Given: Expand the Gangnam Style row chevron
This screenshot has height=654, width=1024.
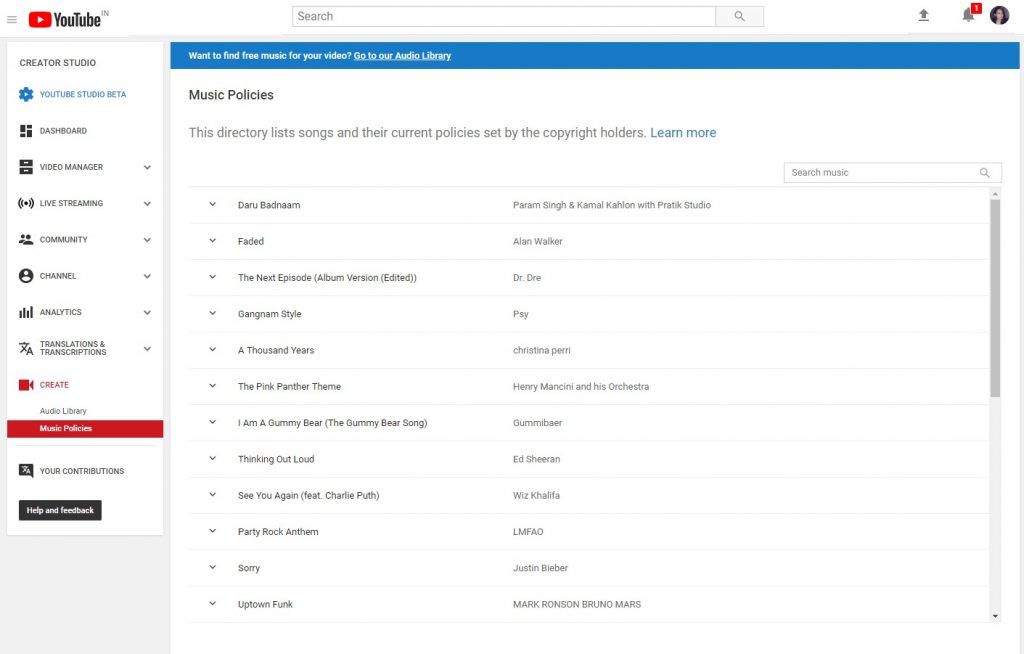Looking at the screenshot, I should 212,313.
